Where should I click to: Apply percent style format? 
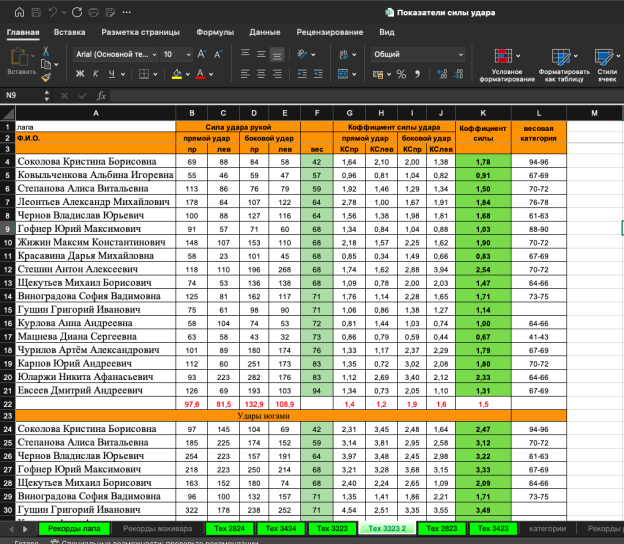401,74
